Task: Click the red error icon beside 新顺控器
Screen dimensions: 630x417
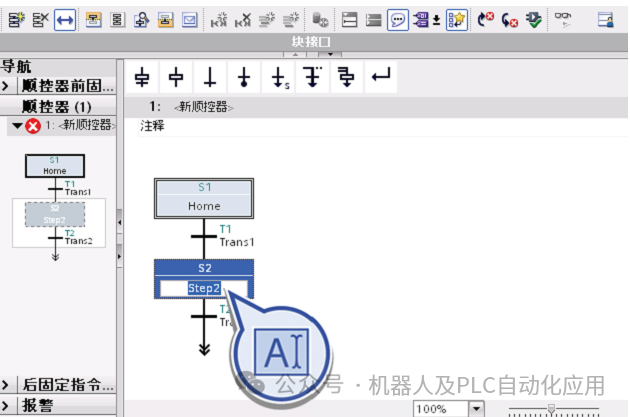Action: (x=33, y=126)
